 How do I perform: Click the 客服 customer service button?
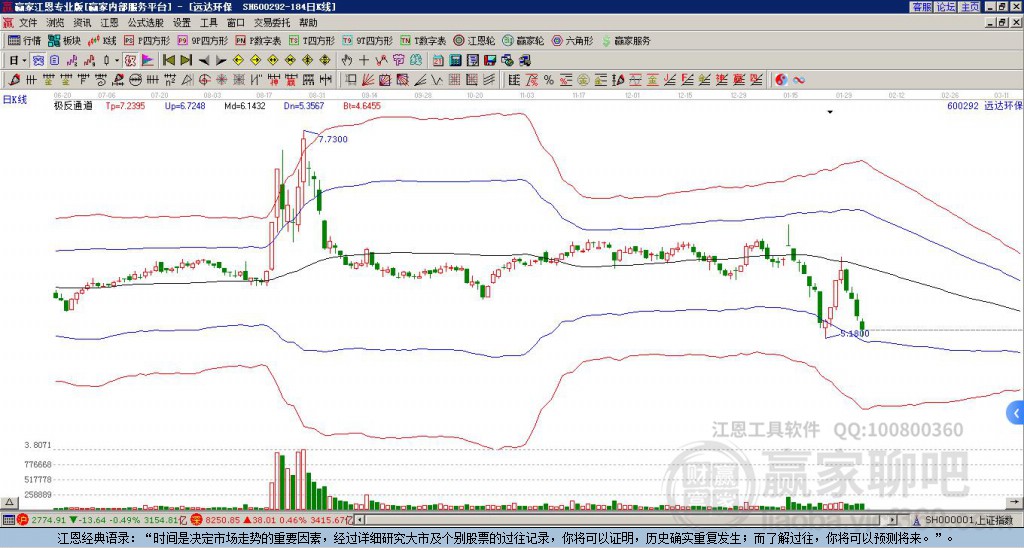point(921,7)
